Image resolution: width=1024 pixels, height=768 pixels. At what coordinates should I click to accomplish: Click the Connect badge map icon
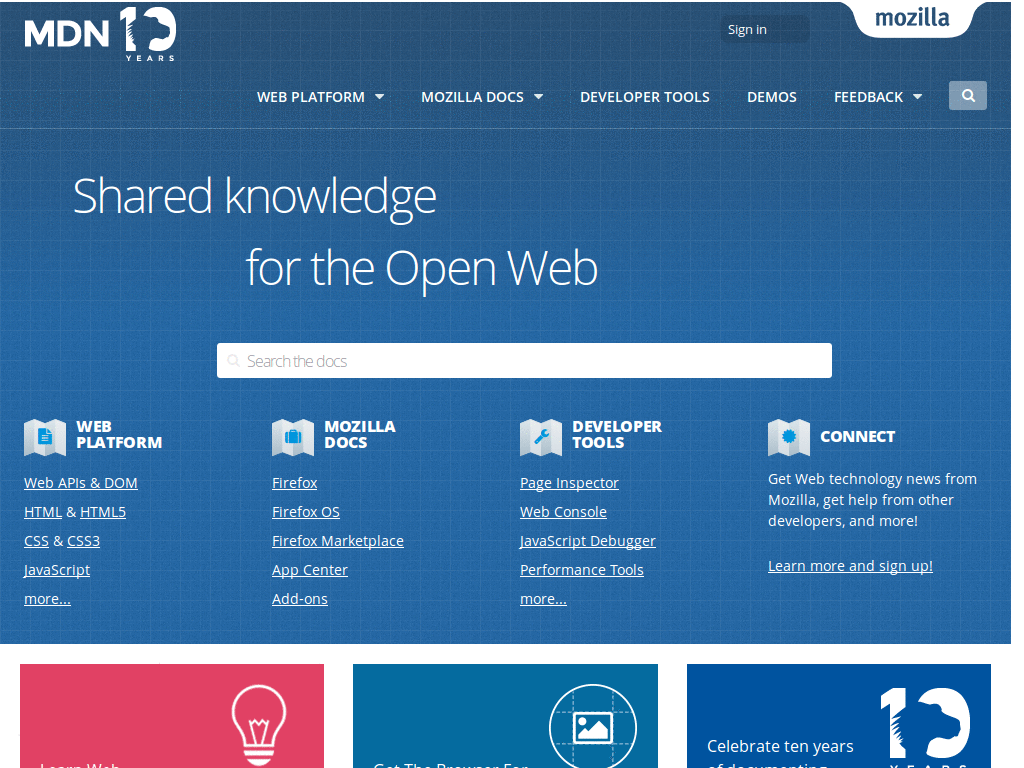[x=789, y=436]
